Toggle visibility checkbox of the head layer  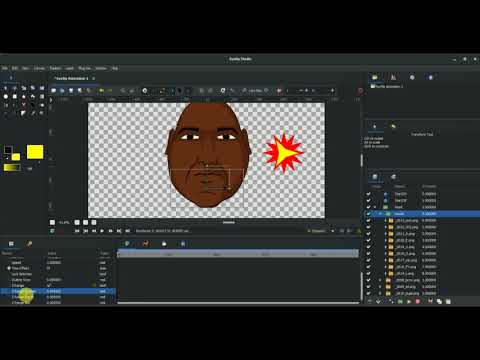[369, 207]
